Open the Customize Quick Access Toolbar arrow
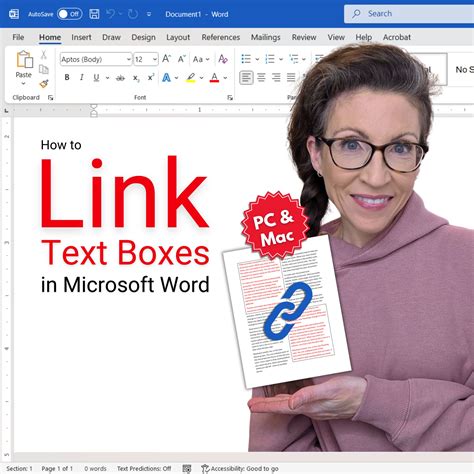This screenshot has width=474, height=474. pyautogui.click(x=149, y=14)
